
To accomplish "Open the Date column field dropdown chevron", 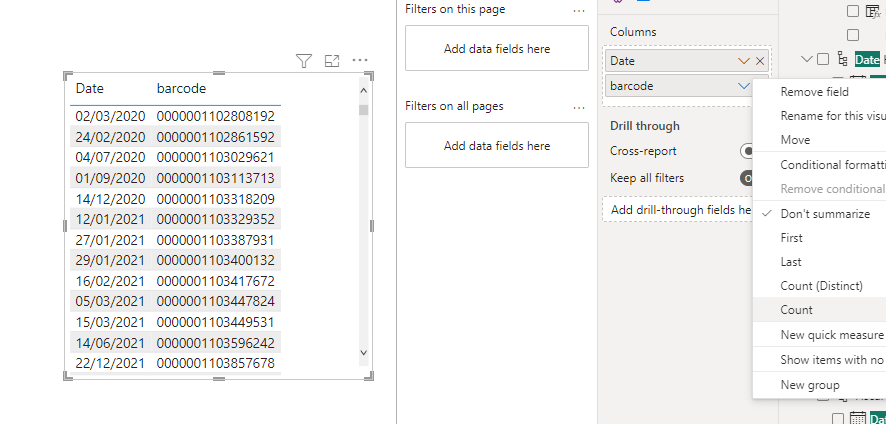I will (744, 61).
